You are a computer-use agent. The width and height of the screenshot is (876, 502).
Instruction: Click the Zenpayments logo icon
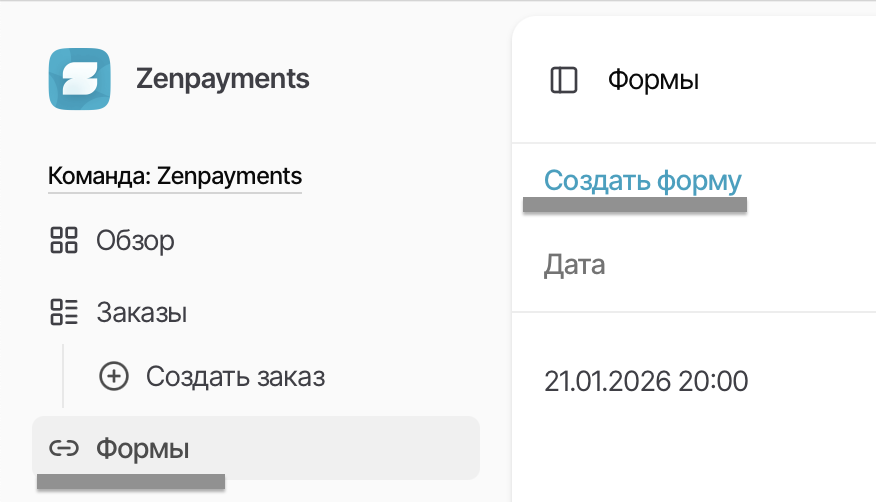79,79
